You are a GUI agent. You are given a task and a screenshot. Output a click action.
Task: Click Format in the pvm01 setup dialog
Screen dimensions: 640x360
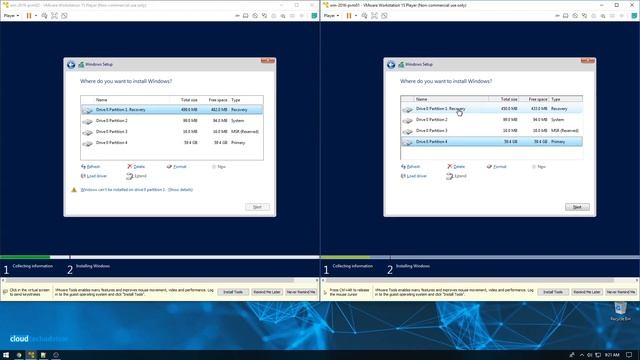(x=496, y=167)
